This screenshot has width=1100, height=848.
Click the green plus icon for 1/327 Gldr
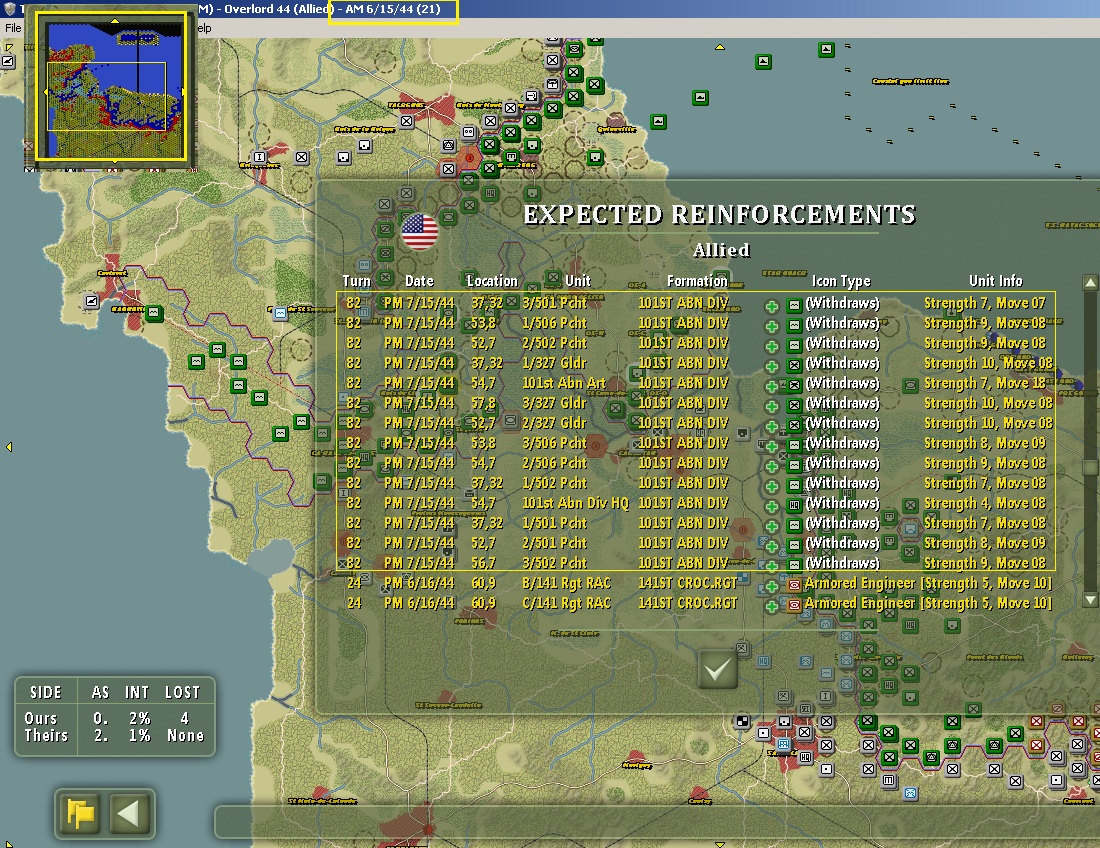pos(771,366)
